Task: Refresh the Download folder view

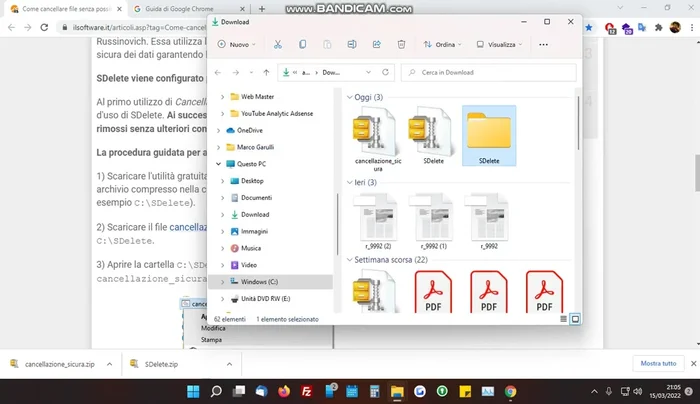Action: (385, 72)
